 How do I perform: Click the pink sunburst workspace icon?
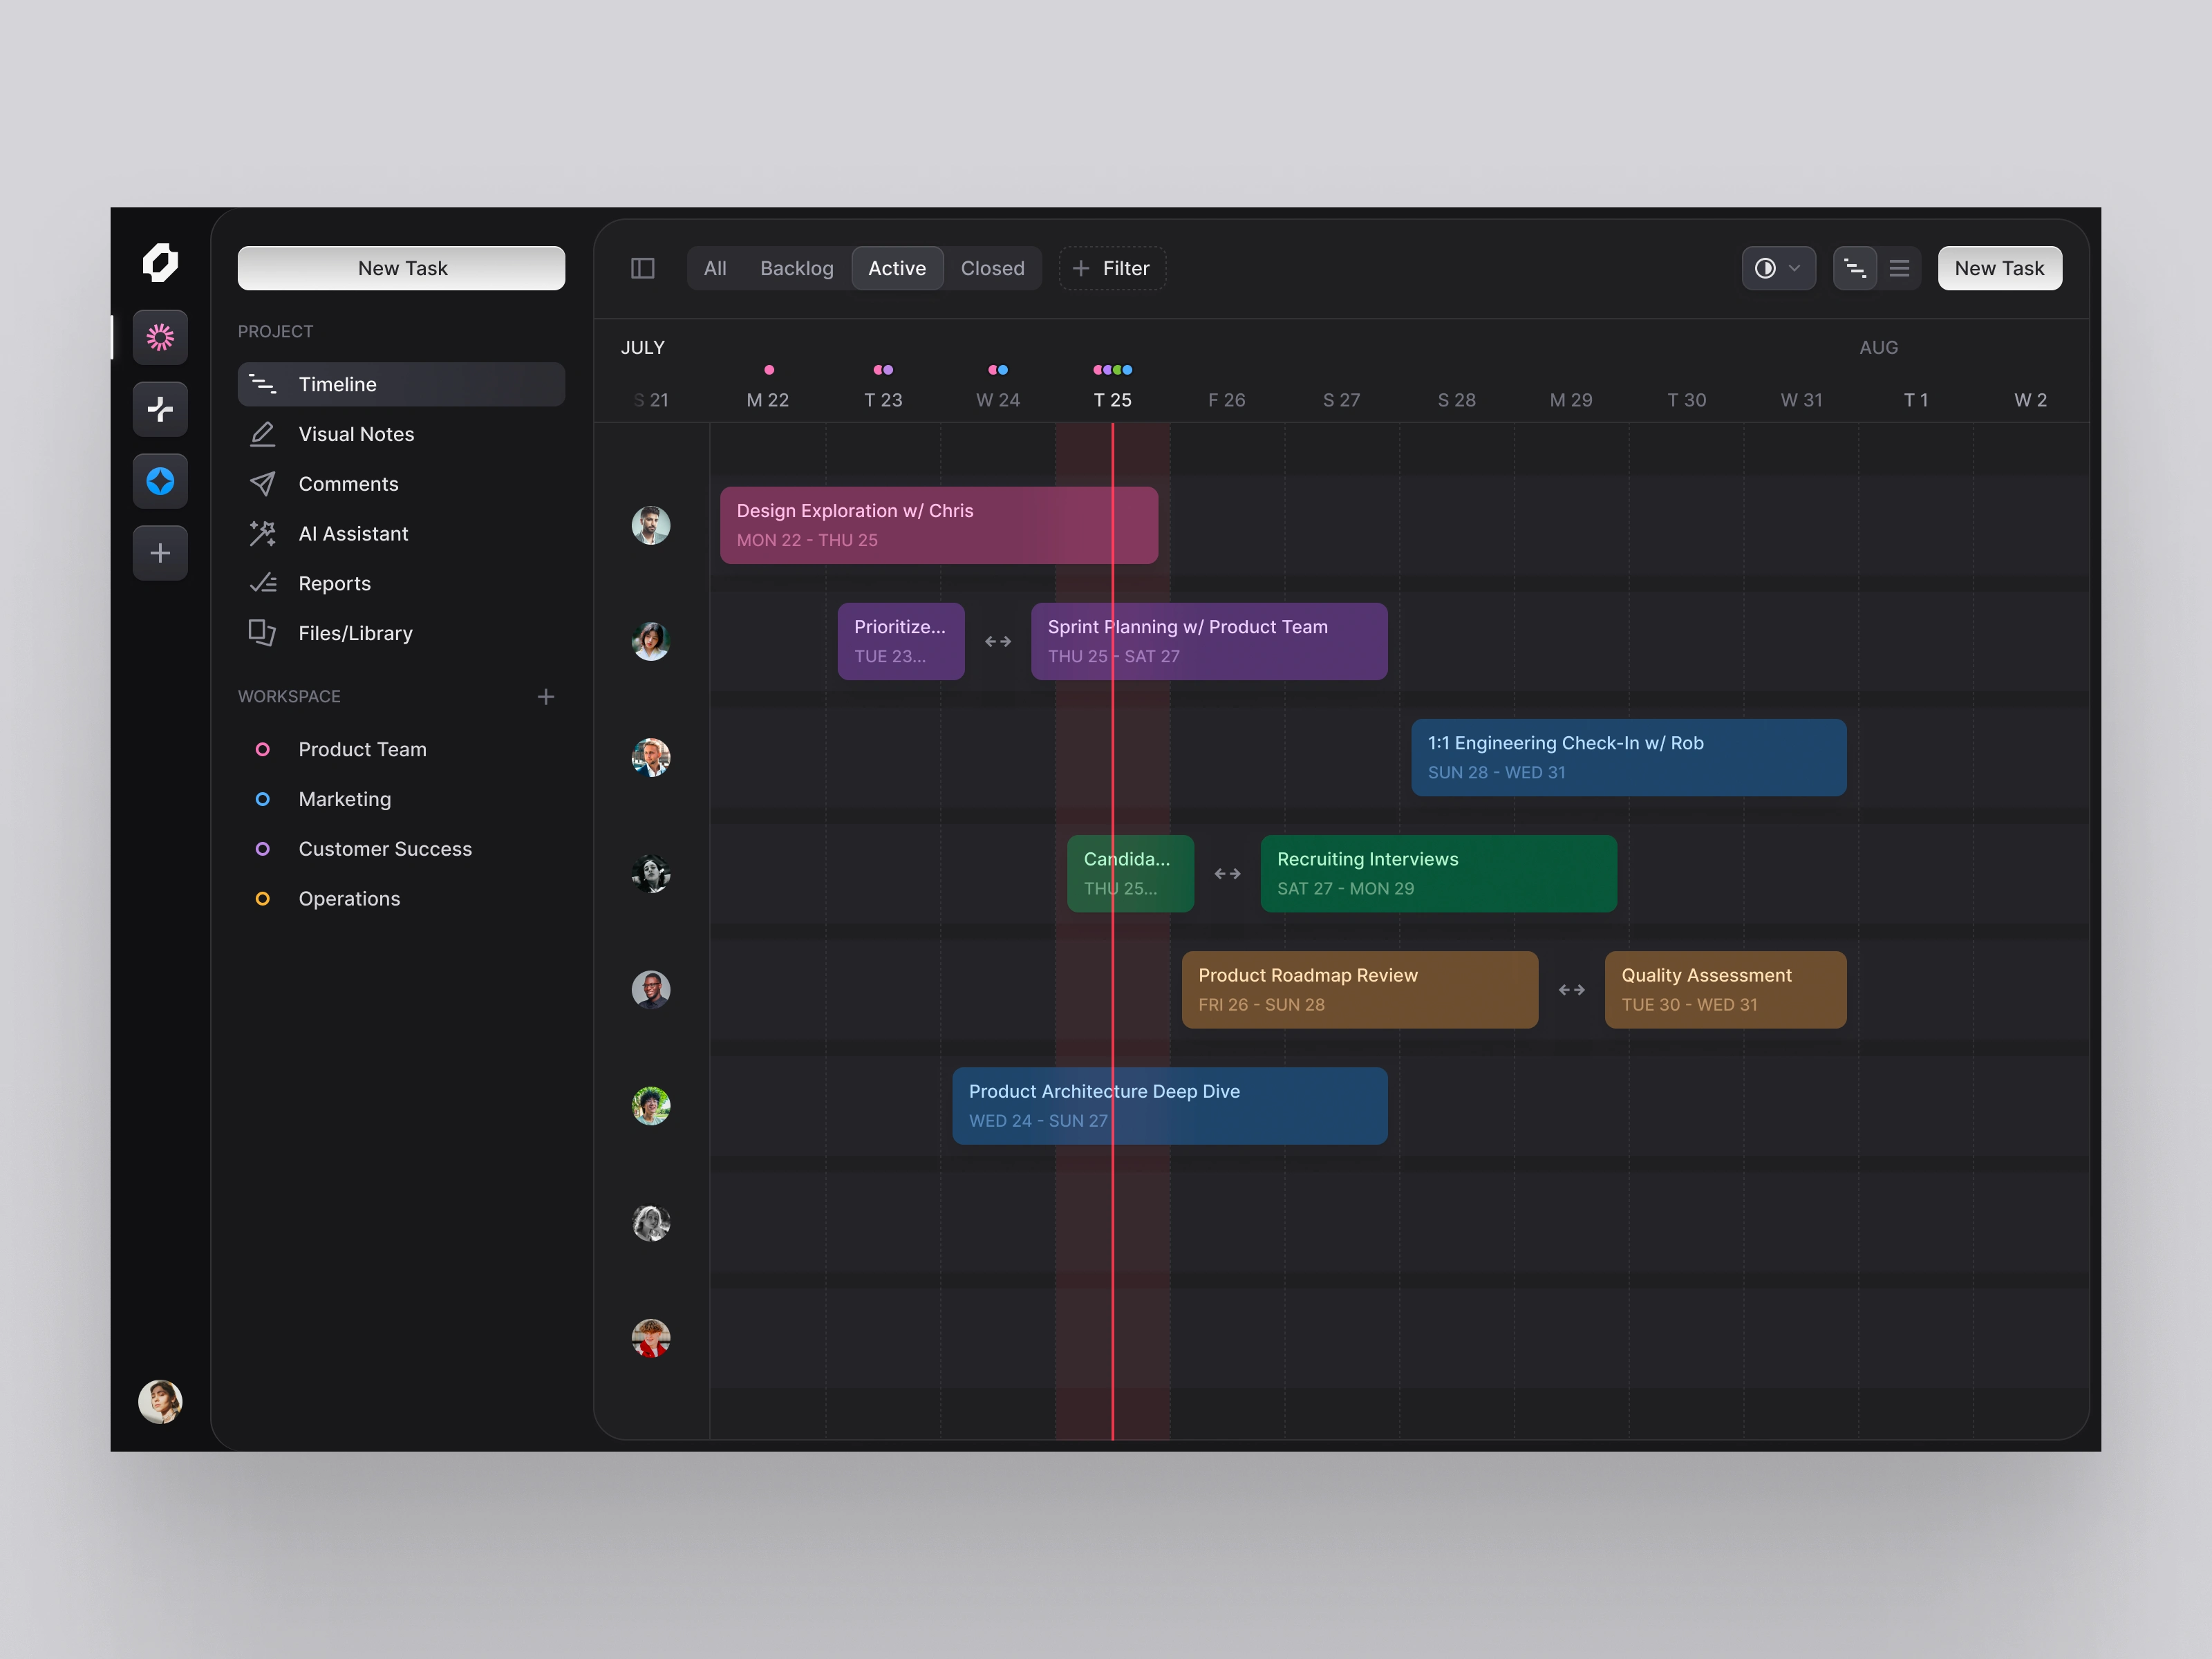pos(160,337)
